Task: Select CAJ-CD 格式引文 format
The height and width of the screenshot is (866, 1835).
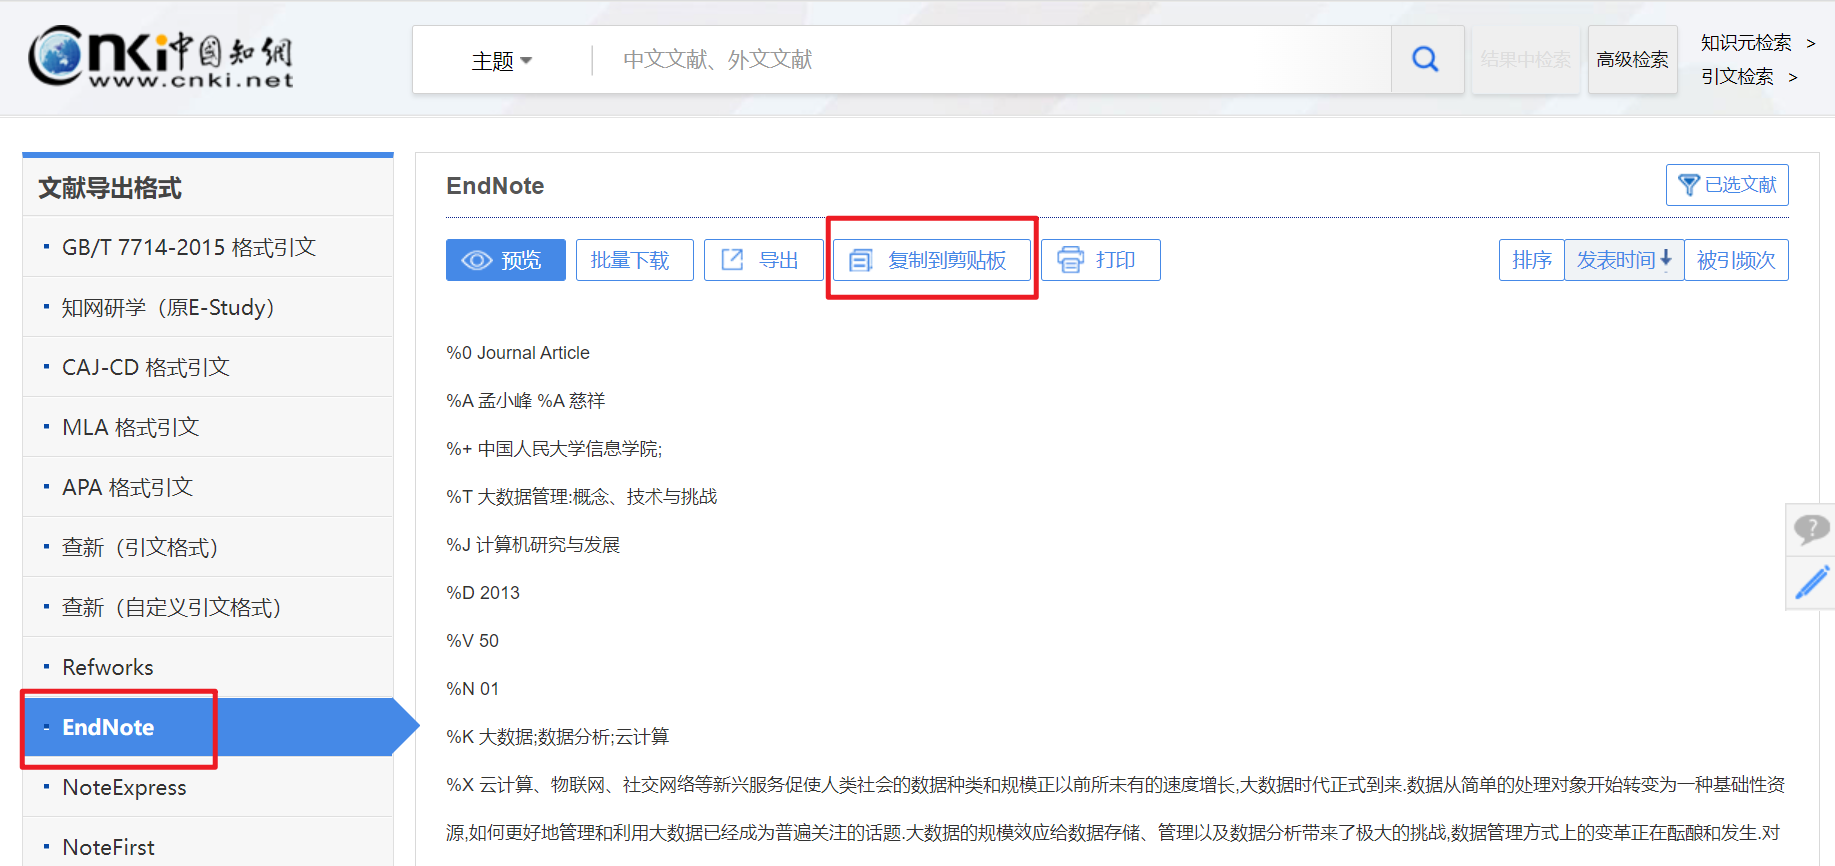Action: [x=208, y=367]
